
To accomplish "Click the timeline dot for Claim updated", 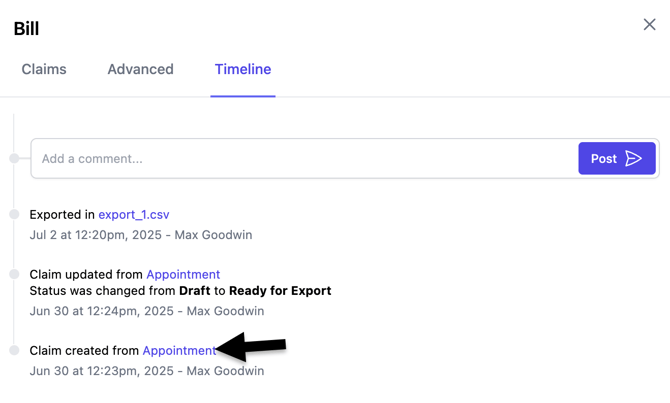I will click(x=14, y=274).
